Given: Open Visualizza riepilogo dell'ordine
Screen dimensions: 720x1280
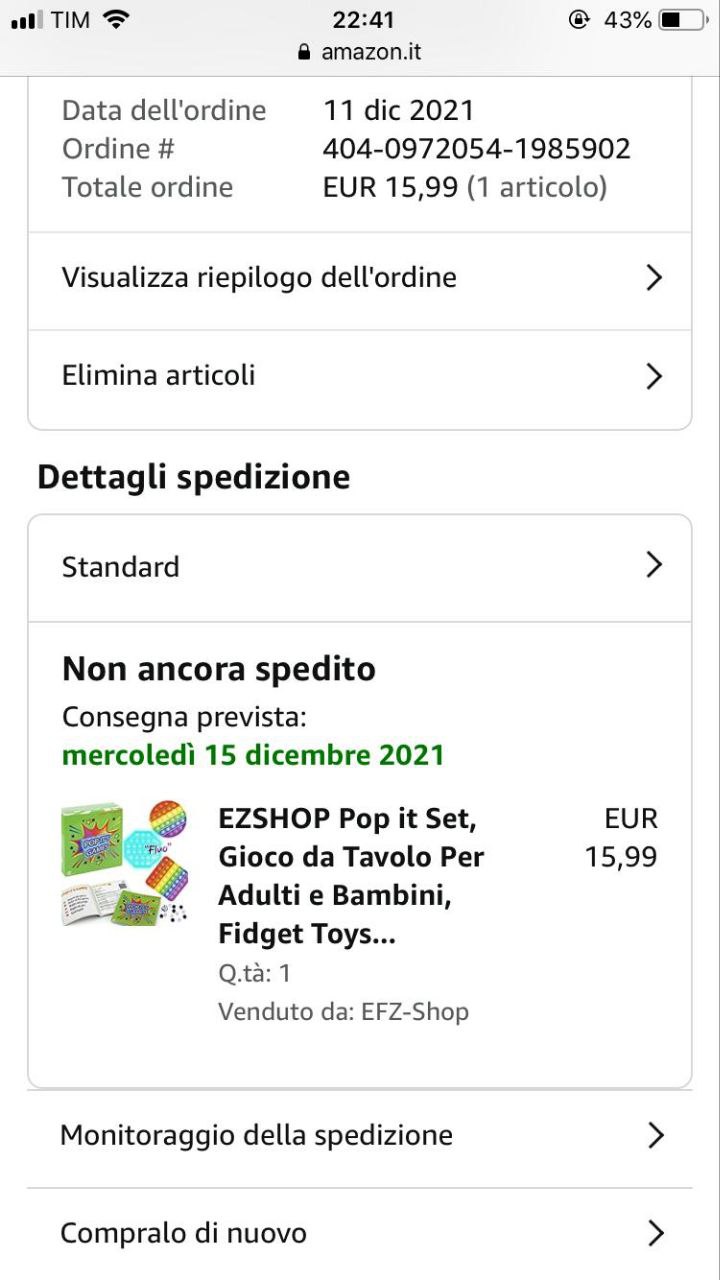Looking at the screenshot, I should (259, 277).
